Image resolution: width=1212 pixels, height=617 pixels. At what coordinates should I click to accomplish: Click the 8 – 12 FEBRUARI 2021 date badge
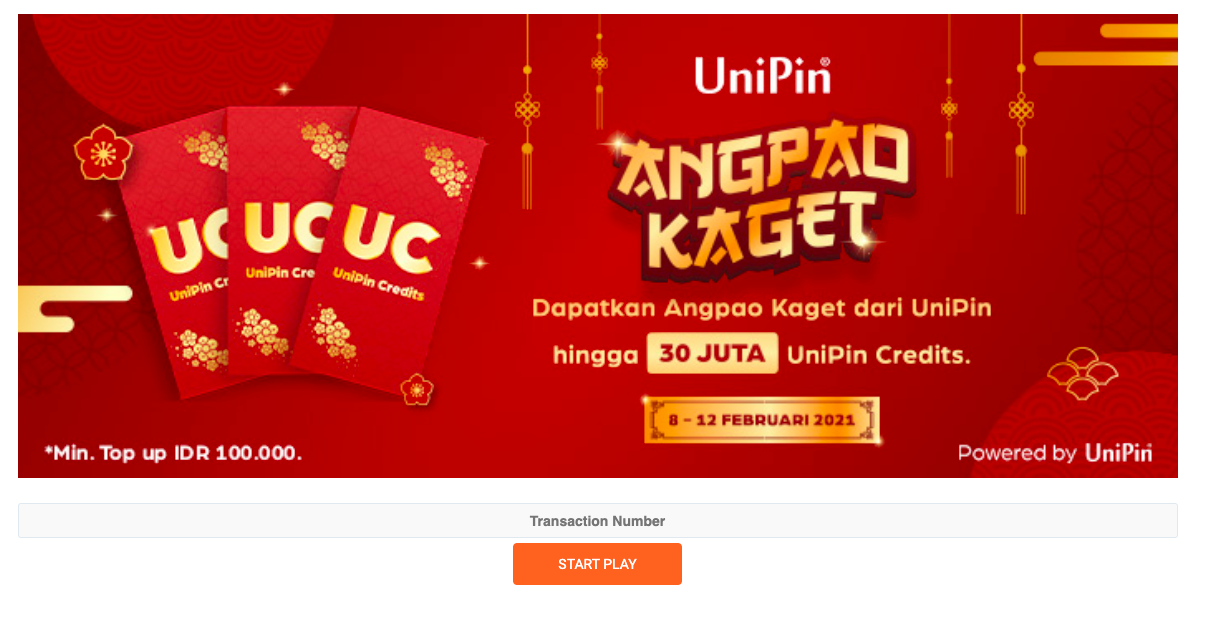tap(762, 420)
